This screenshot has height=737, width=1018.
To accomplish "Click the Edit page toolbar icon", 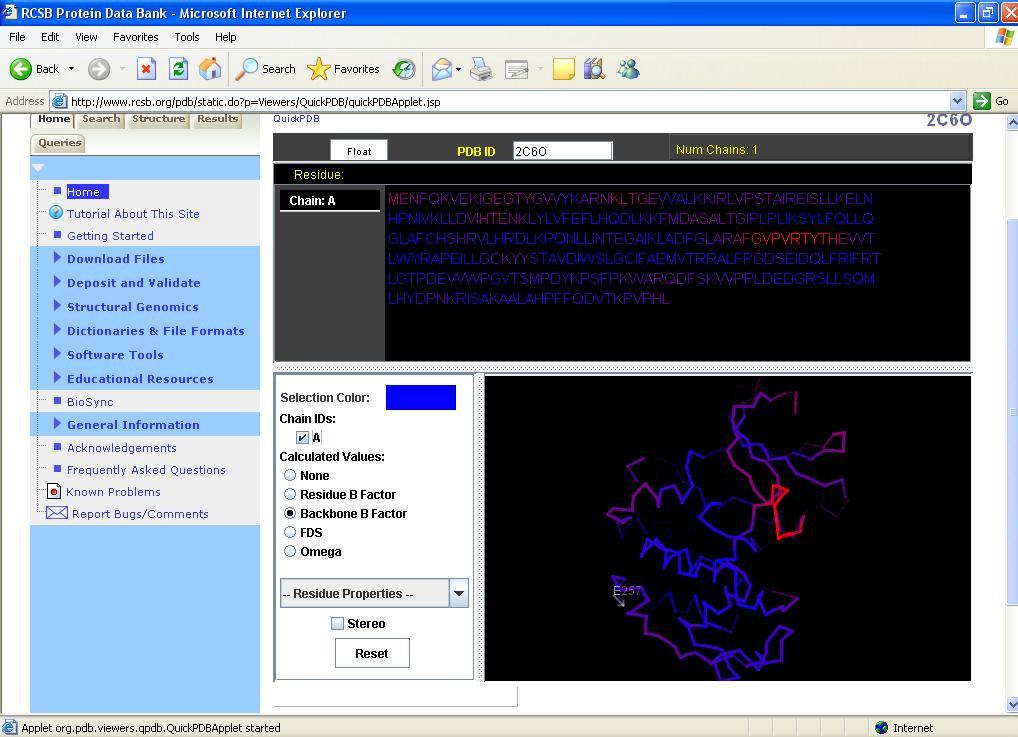I will point(517,69).
